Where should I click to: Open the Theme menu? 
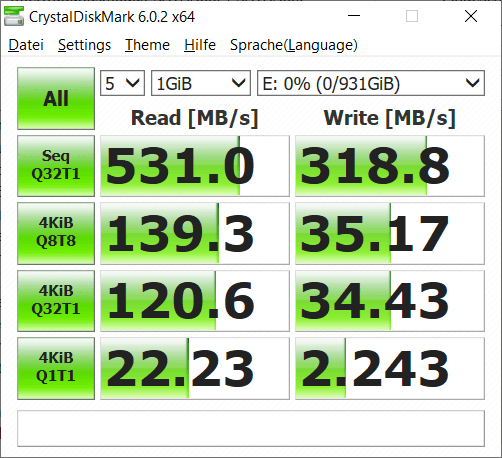point(147,45)
